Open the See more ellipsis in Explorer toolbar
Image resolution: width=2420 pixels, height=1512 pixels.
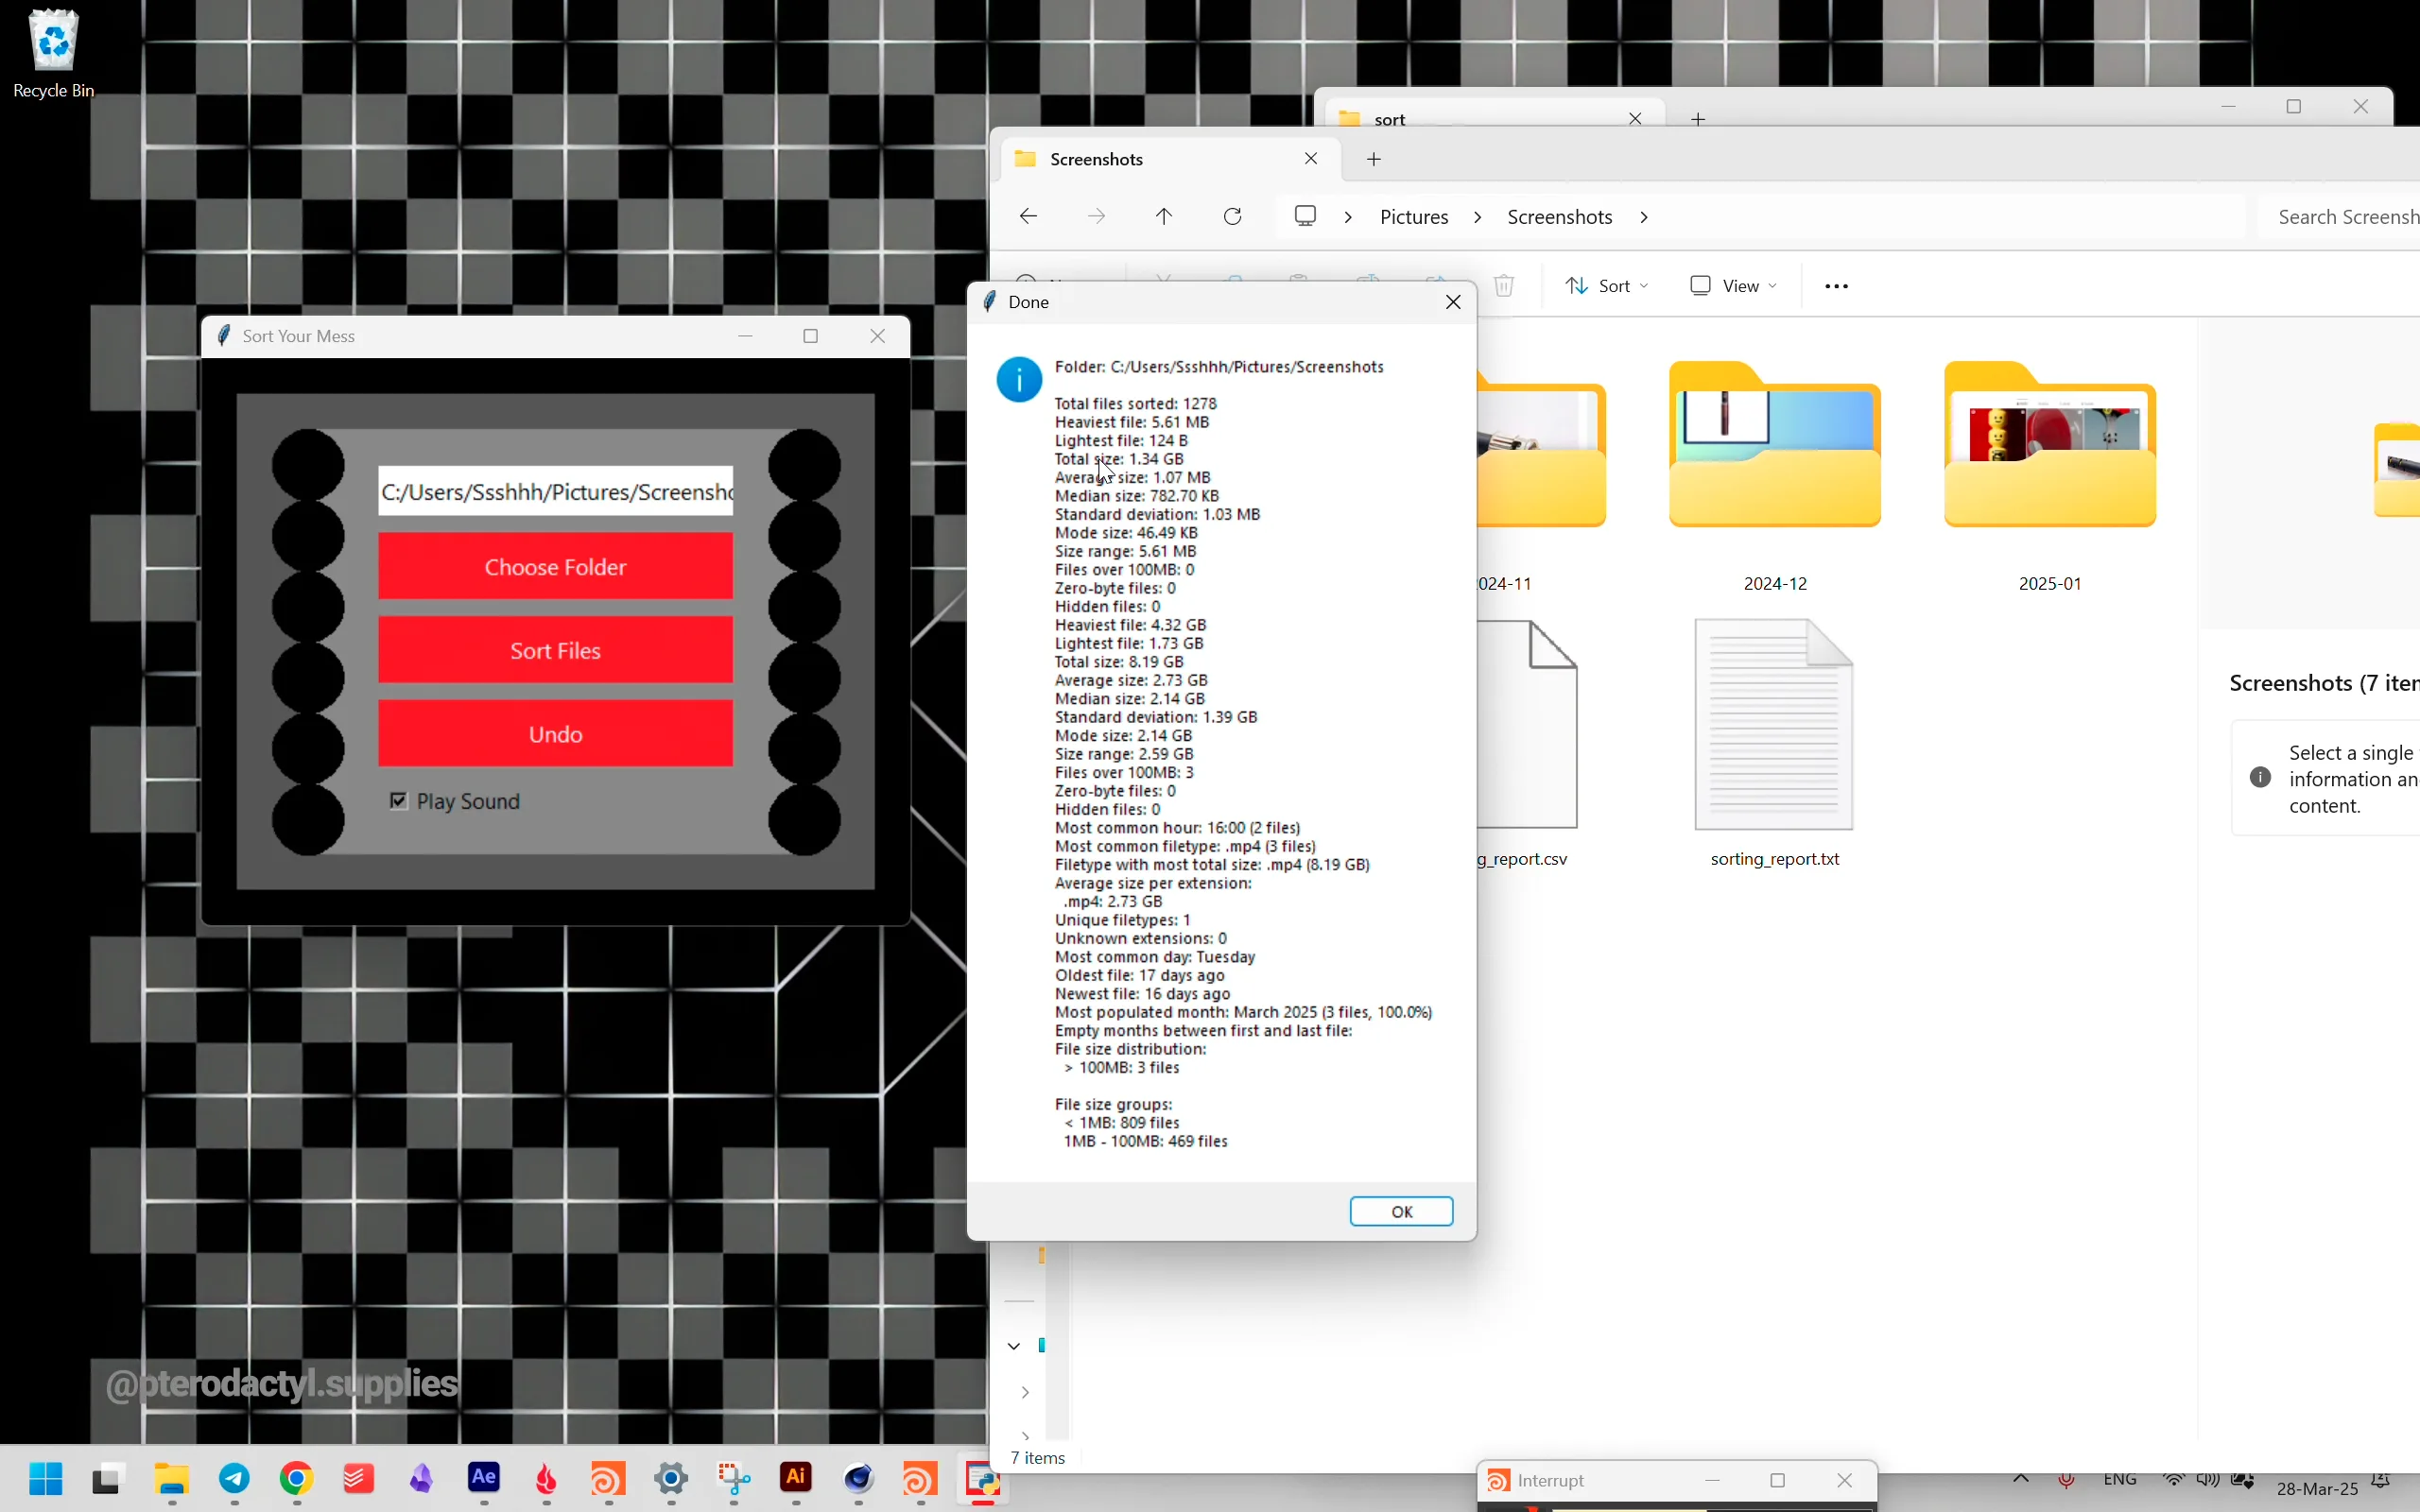[1836, 286]
